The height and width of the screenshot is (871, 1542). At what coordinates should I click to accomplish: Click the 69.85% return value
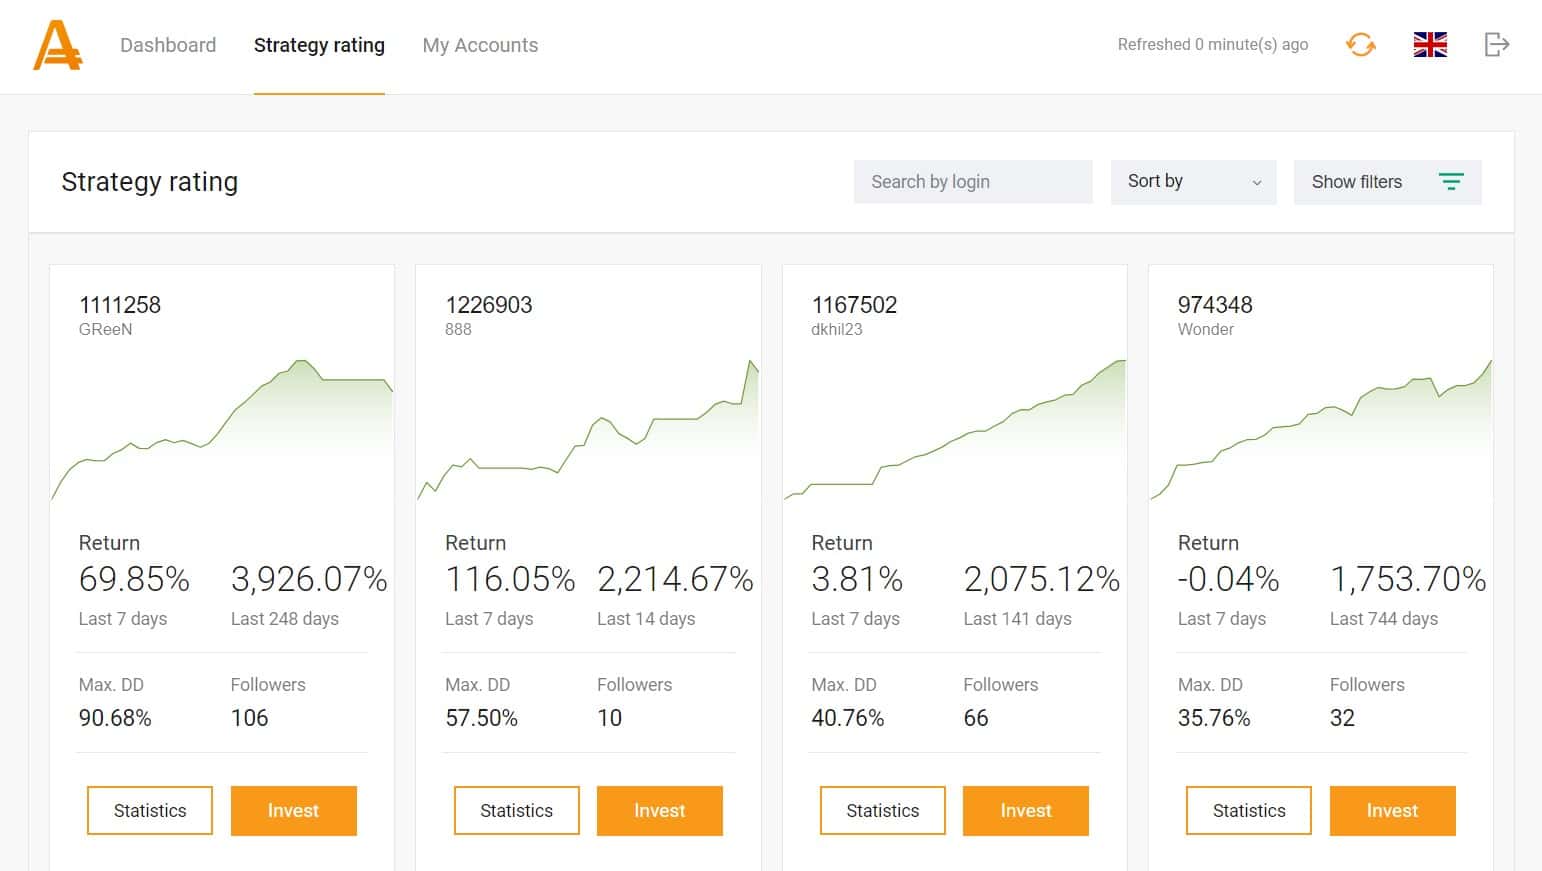(x=134, y=579)
